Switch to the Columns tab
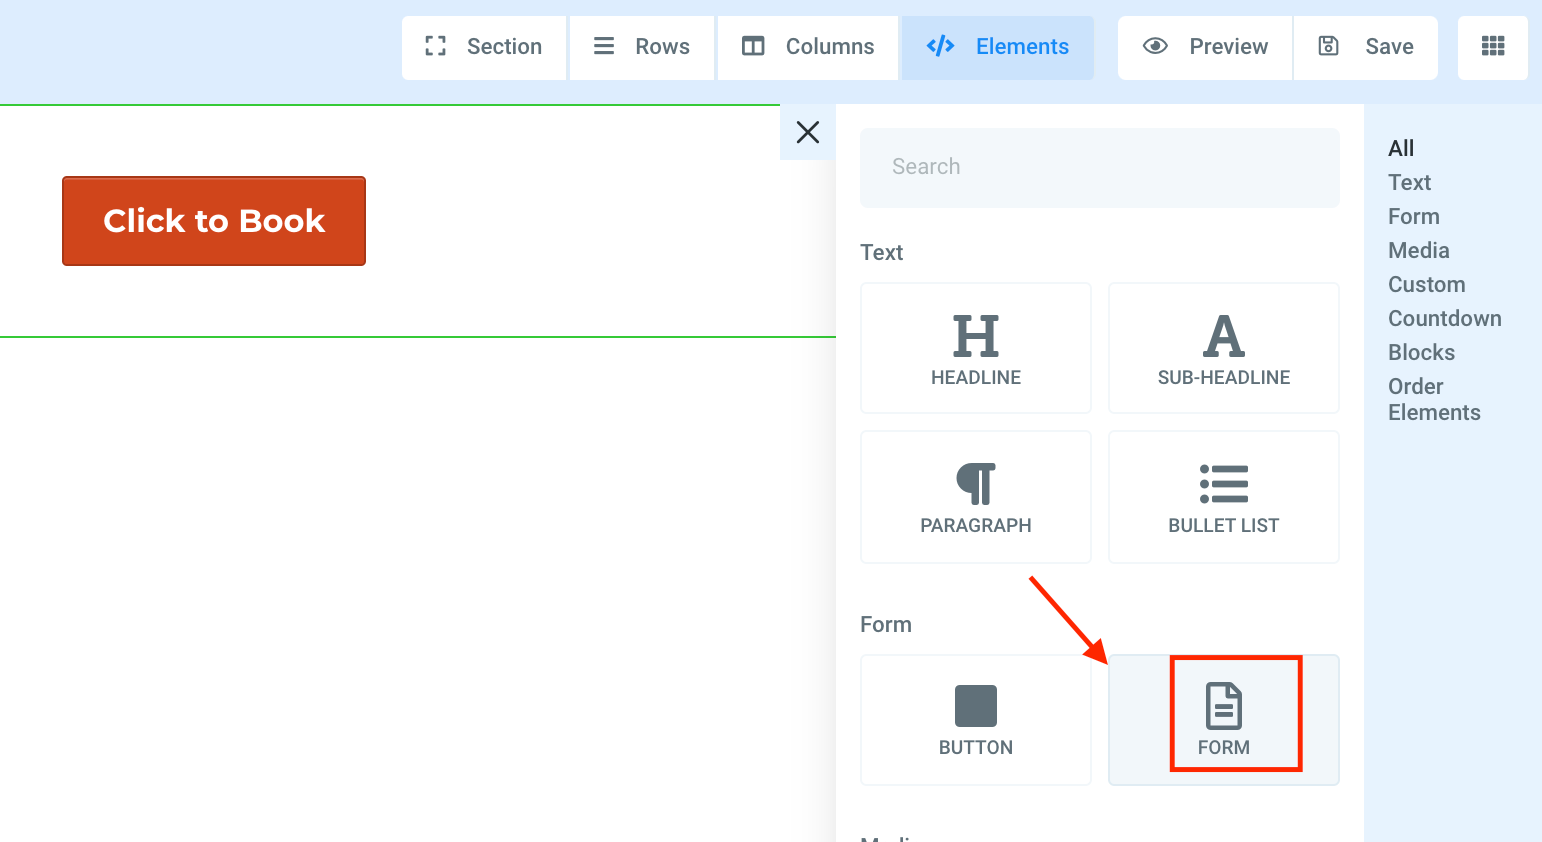Screen dimensions: 1542x842 click(x=808, y=47)
